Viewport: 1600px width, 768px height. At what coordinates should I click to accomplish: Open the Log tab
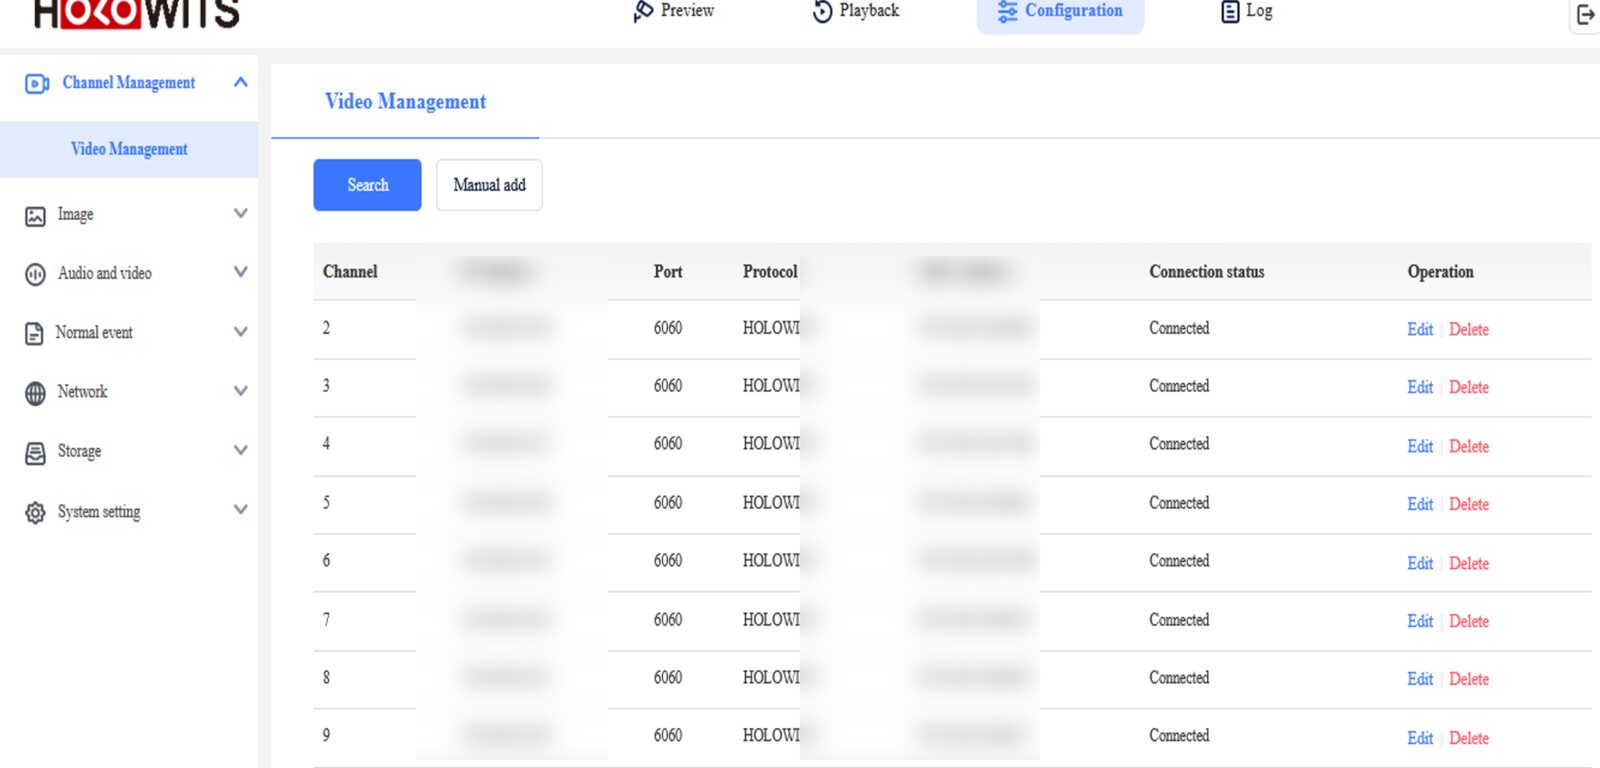(x=1247, y=11)
